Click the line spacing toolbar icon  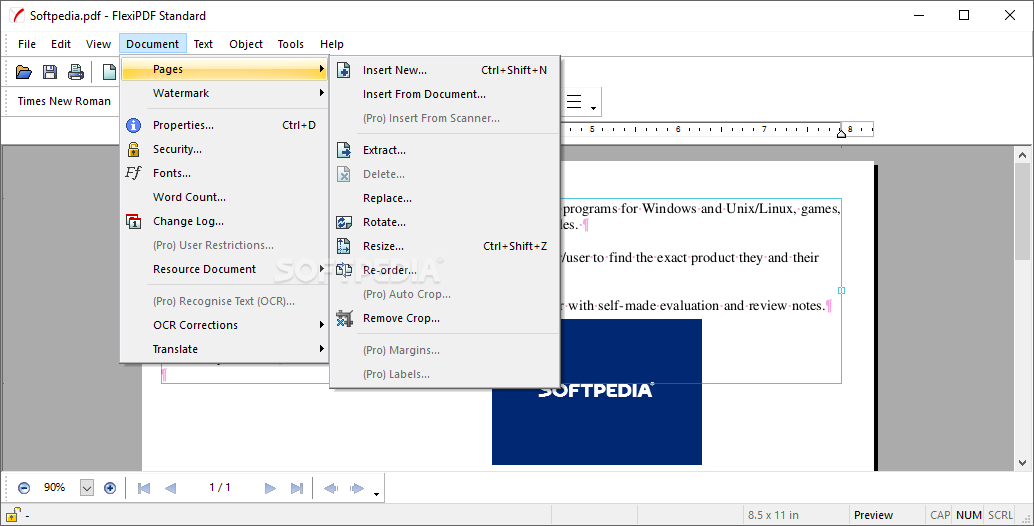click(574, 102)
